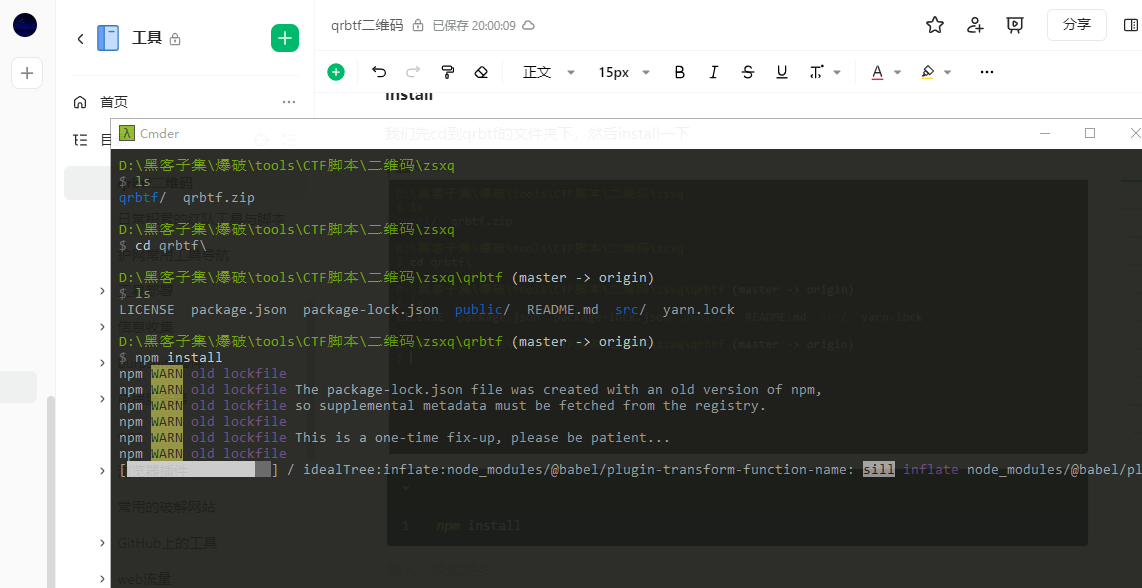Toggle underline formatting
The width and height of the screenshot is (1142, 588).
pos(781,72)
